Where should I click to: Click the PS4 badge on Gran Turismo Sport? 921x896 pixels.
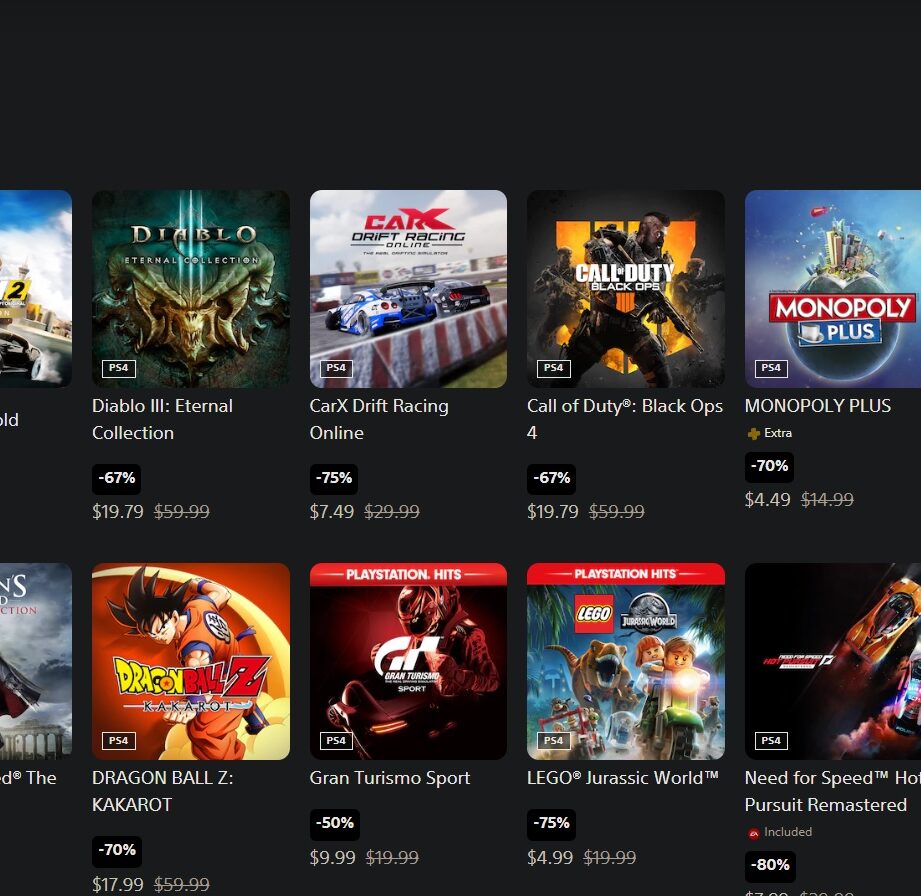[x=336, y=741]
